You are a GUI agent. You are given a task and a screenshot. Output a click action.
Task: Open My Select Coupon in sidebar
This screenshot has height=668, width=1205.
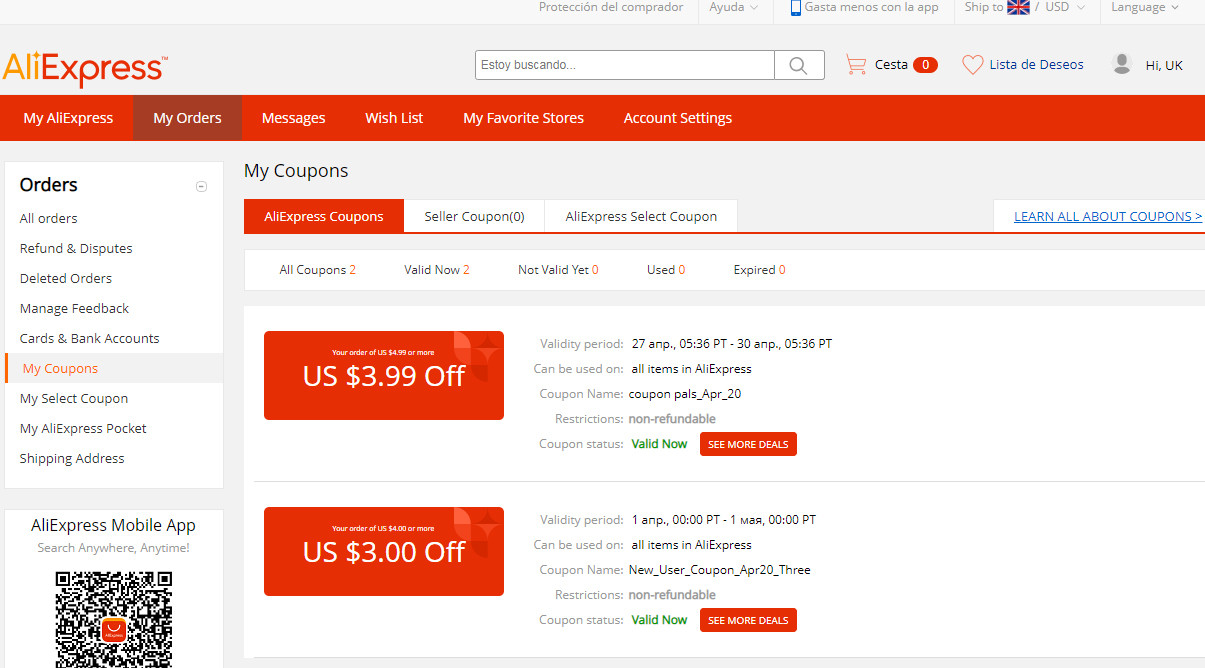[74, 398]
